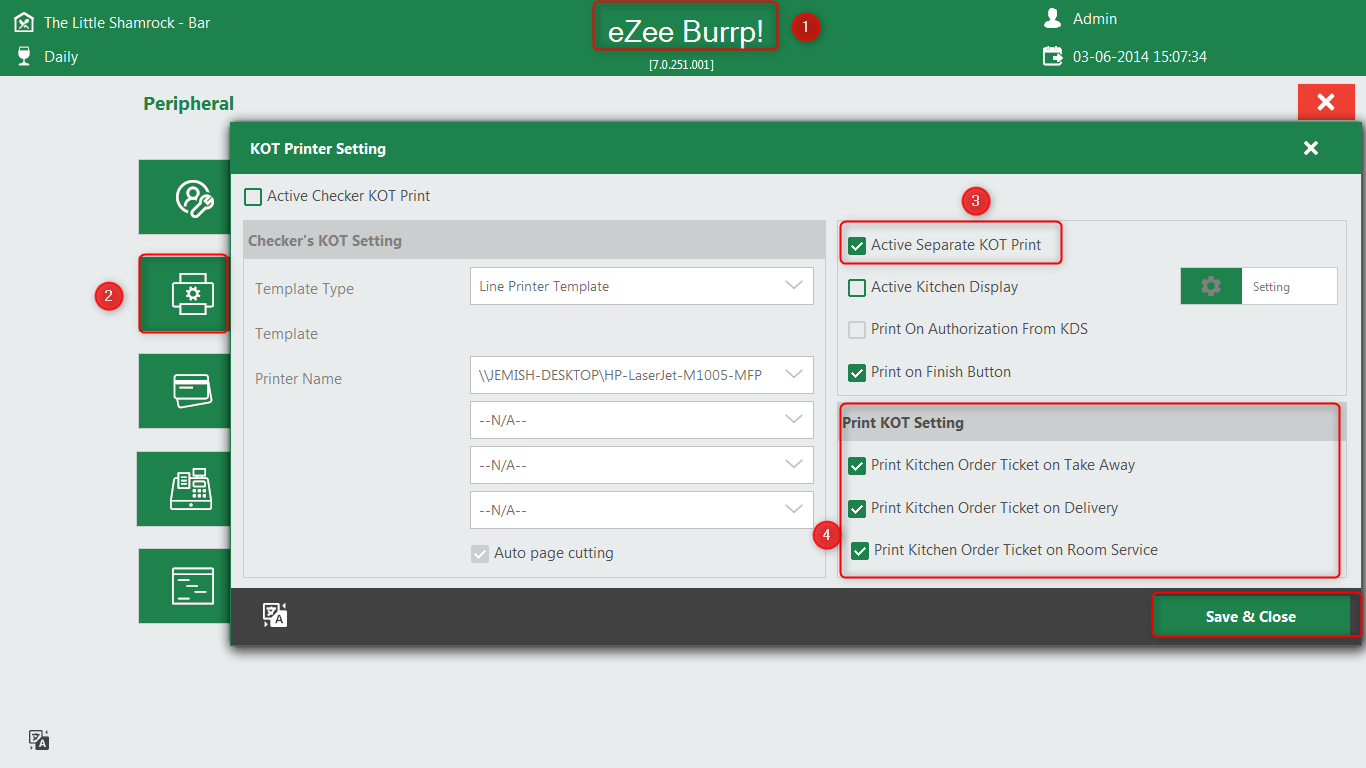Click the Template label
Screen dimensions: 1366x768
(286, 334)
